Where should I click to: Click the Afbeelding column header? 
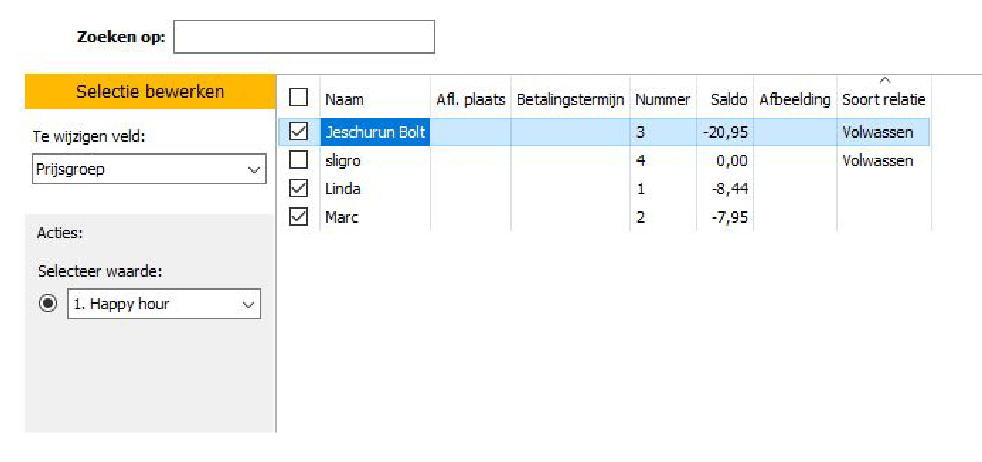pyautogui.click(x=795, y=99)
